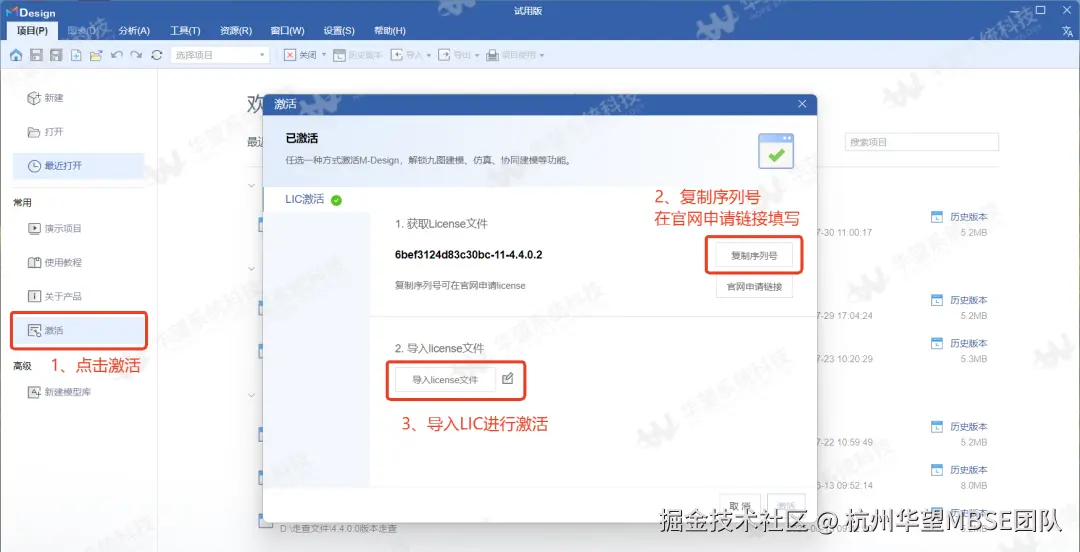Undo the last action
Viewport: 1080px width, 552px height.
click(x=116, y=55)
